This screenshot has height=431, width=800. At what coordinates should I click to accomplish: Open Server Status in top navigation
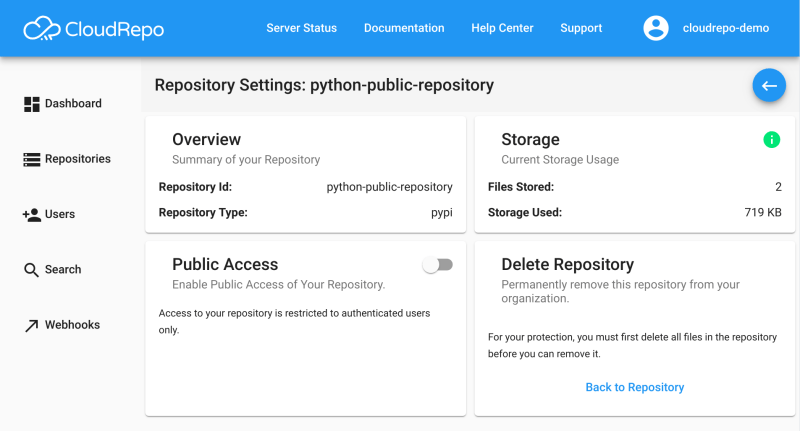pos(302,28)
